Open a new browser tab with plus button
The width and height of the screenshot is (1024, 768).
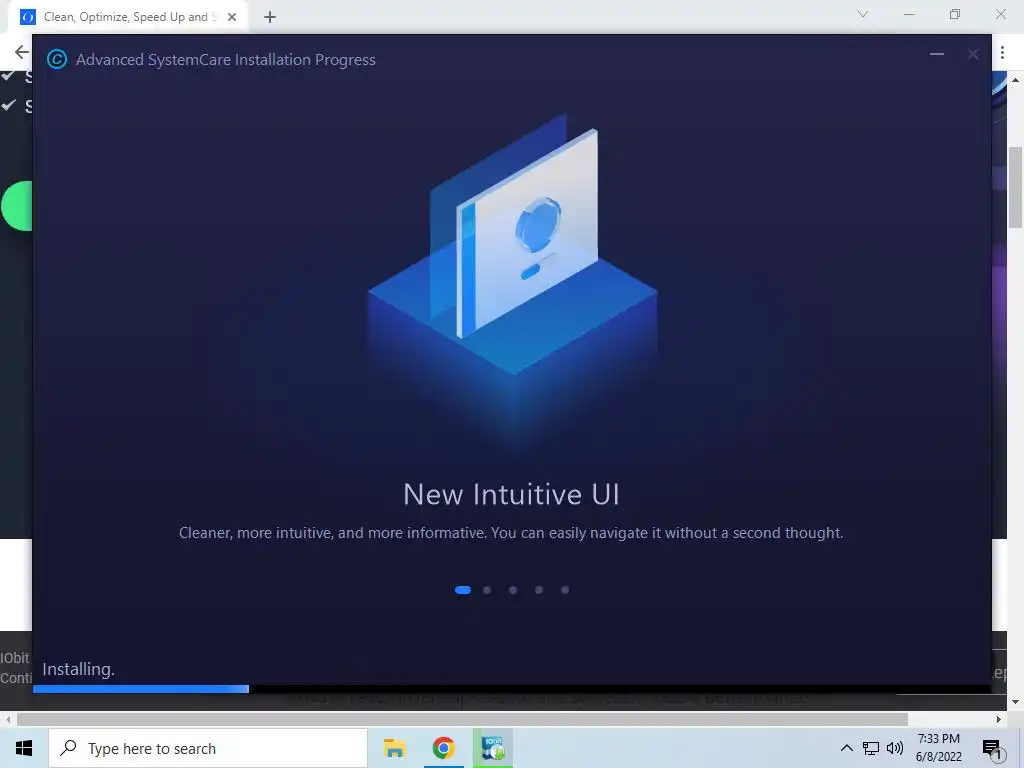270,17
